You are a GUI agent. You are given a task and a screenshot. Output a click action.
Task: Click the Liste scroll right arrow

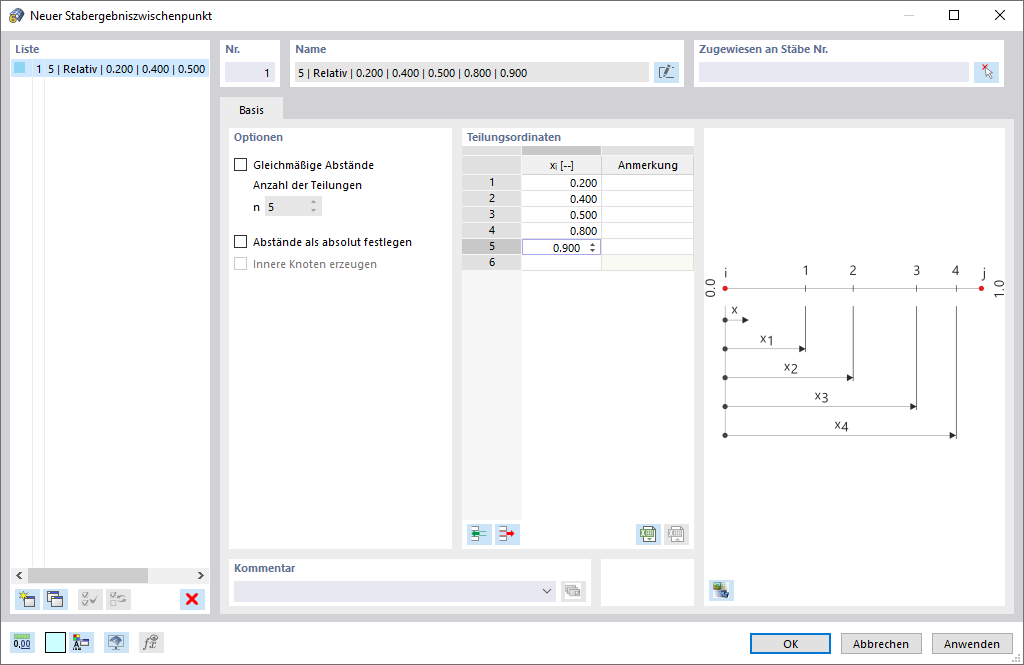click(200, 576)
